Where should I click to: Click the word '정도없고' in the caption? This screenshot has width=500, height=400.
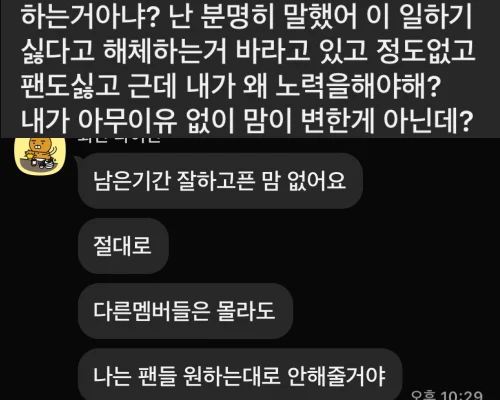point(425,51)
